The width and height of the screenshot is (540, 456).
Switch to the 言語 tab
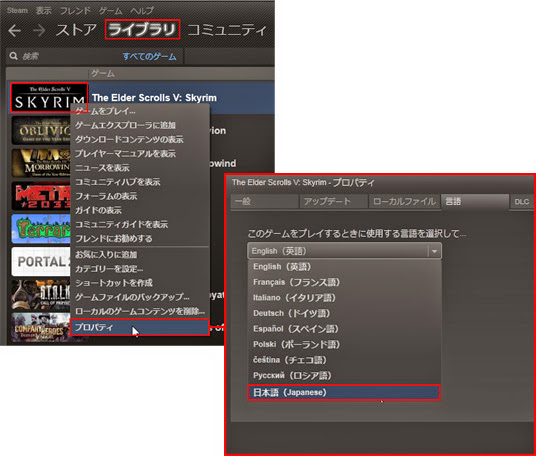click(475, 201)
